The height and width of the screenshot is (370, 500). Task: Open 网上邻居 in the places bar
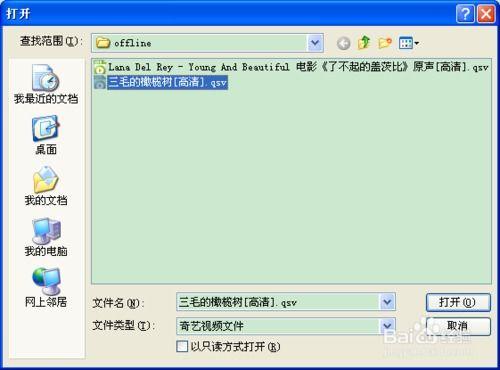coord(46,288)
